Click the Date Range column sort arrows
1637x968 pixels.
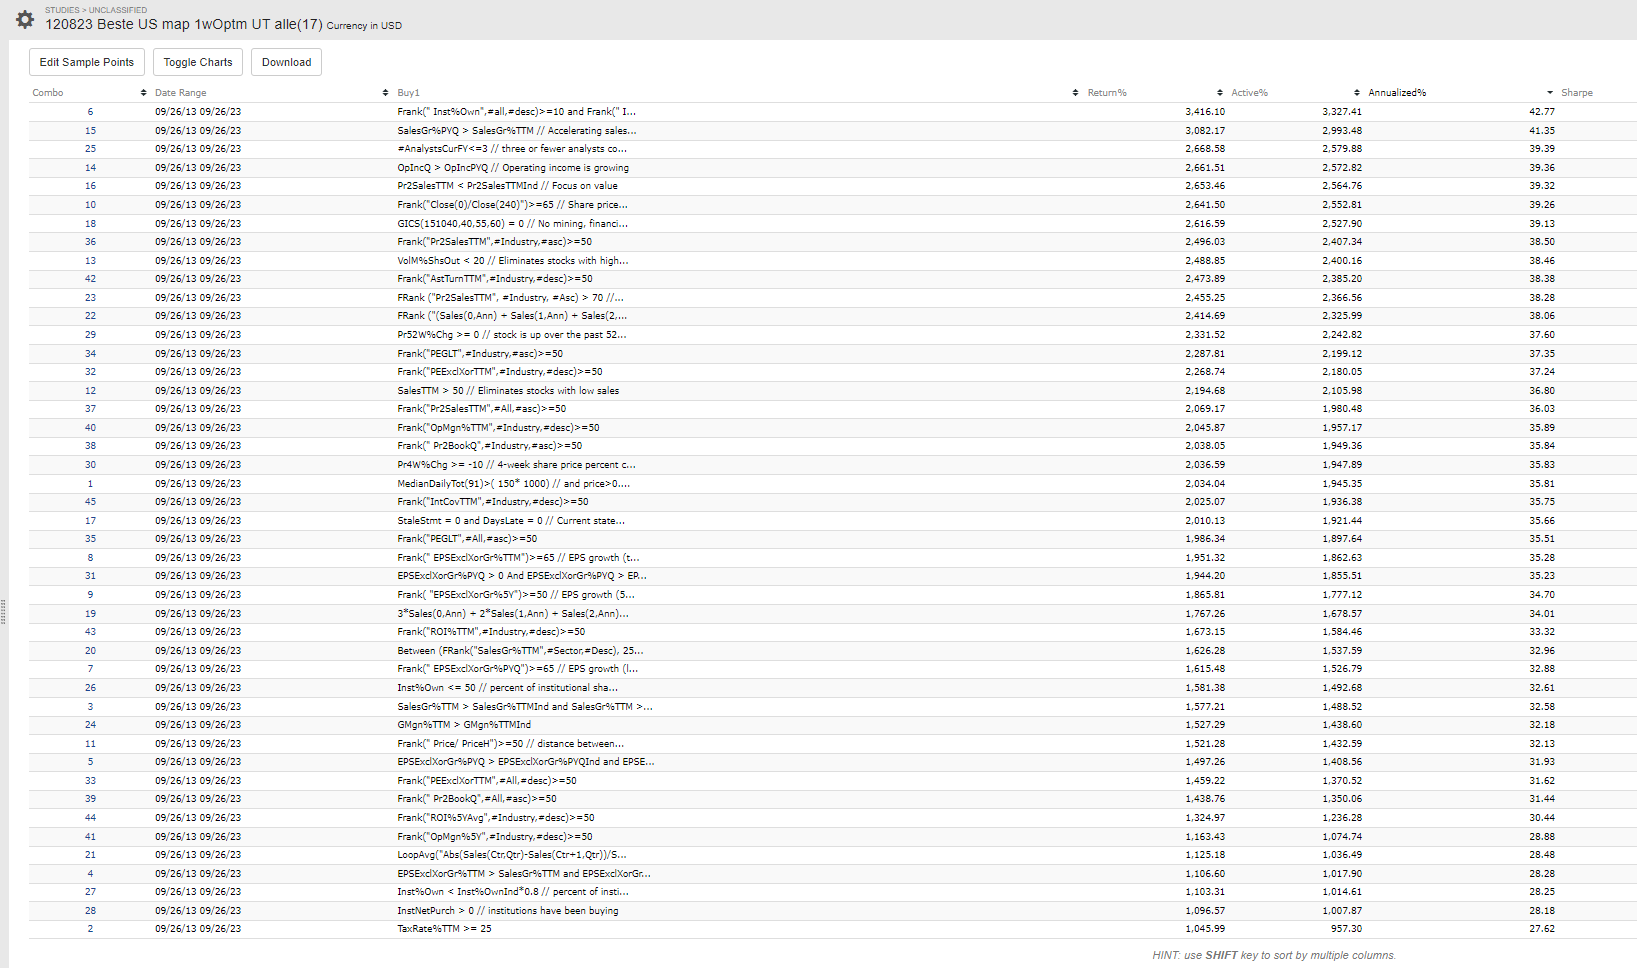[385, 93]
